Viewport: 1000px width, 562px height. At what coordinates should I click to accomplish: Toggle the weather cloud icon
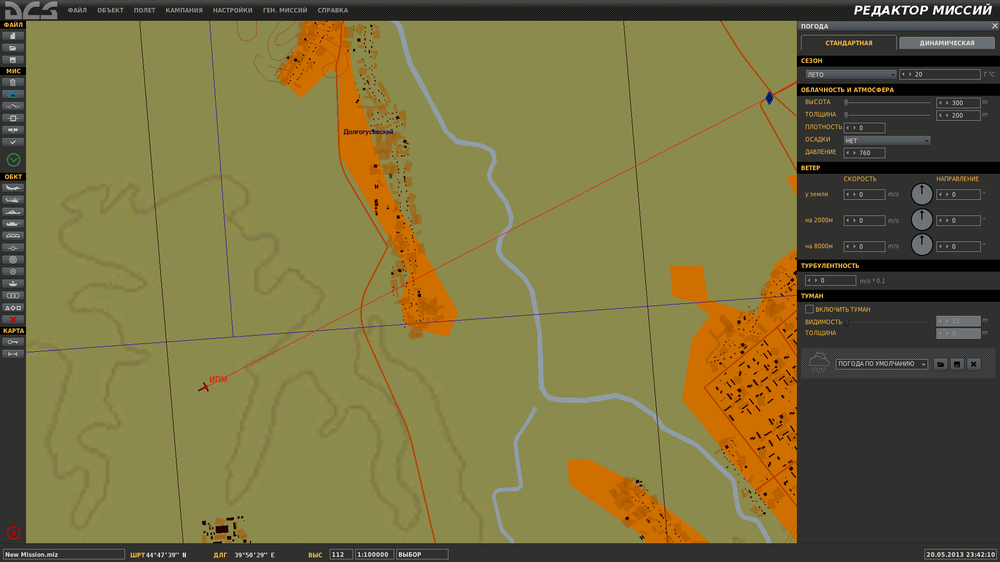[13, 94]
